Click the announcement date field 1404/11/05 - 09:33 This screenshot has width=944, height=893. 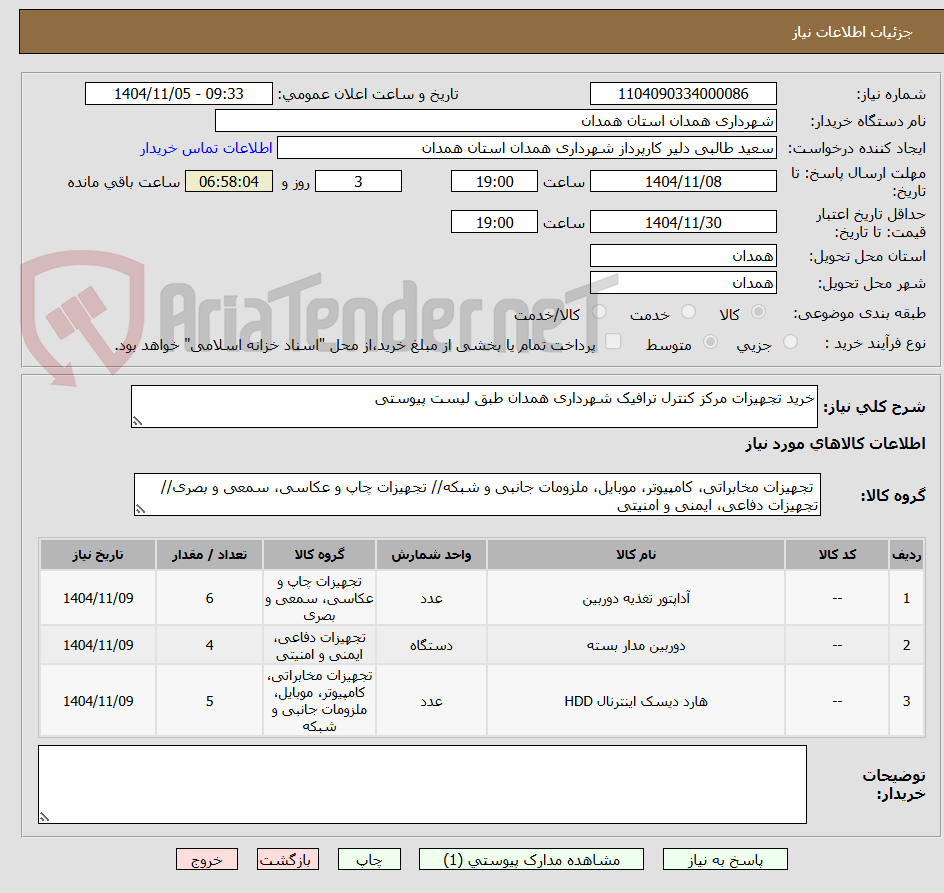pyautogui.click(x=179, y=94)
